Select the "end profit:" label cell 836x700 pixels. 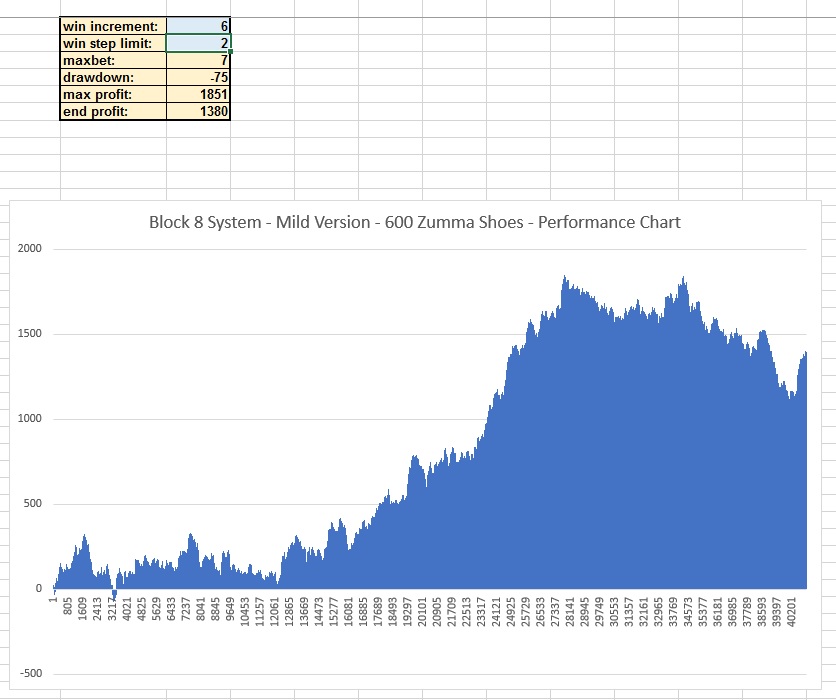[113, 111]
